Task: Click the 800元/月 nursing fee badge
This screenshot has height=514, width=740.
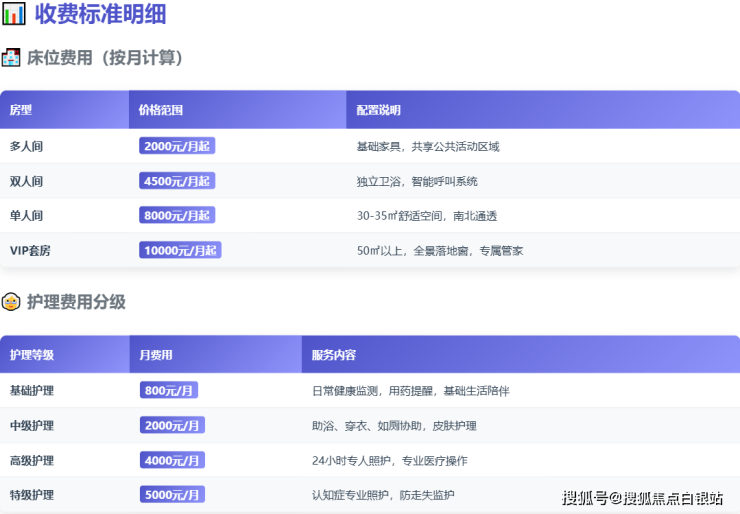Action: point(169,390)
